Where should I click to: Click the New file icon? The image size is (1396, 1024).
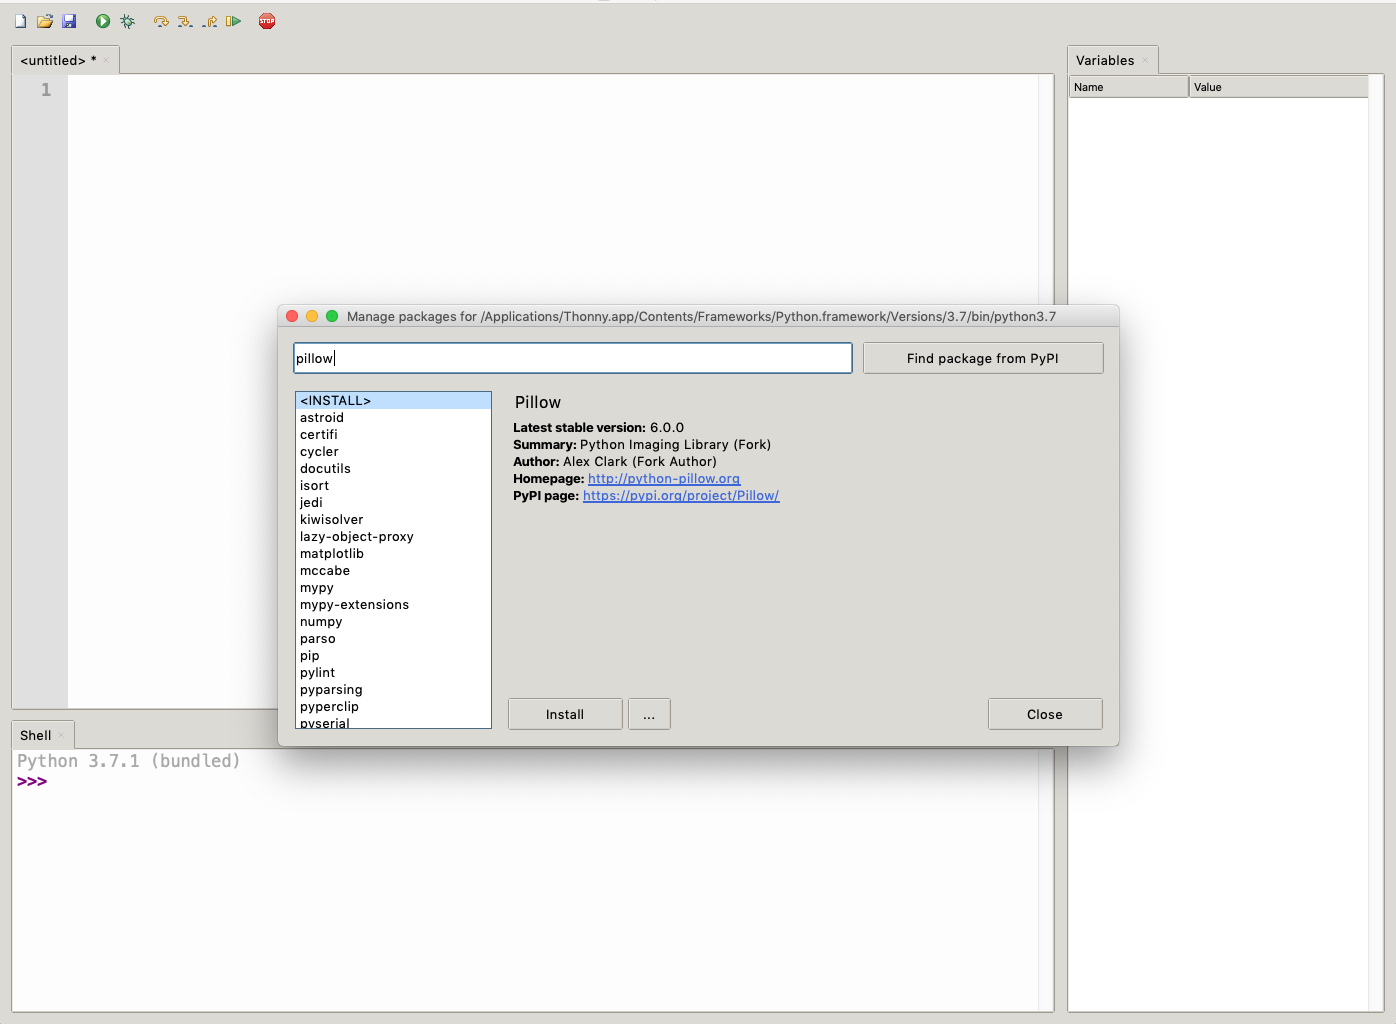coord(21,21)
